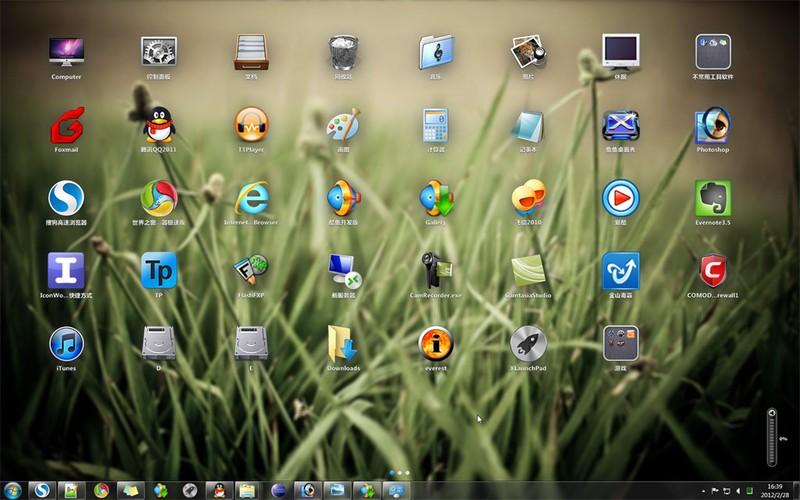
Task: Launch Youku blue play button icon
Action: 620,198
